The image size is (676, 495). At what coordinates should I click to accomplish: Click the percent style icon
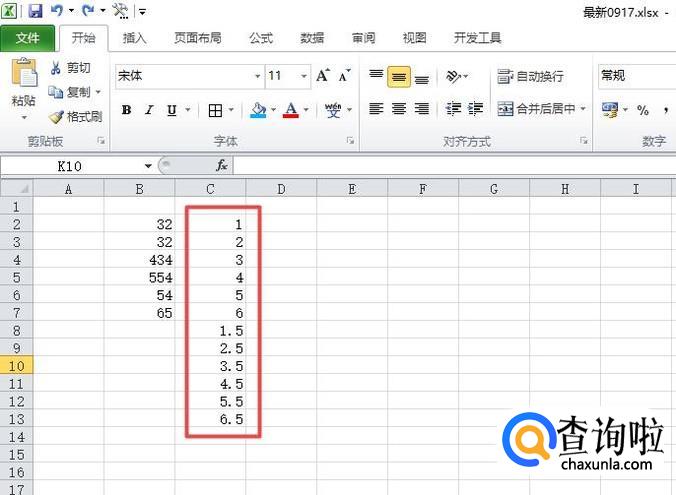[643, 110]
